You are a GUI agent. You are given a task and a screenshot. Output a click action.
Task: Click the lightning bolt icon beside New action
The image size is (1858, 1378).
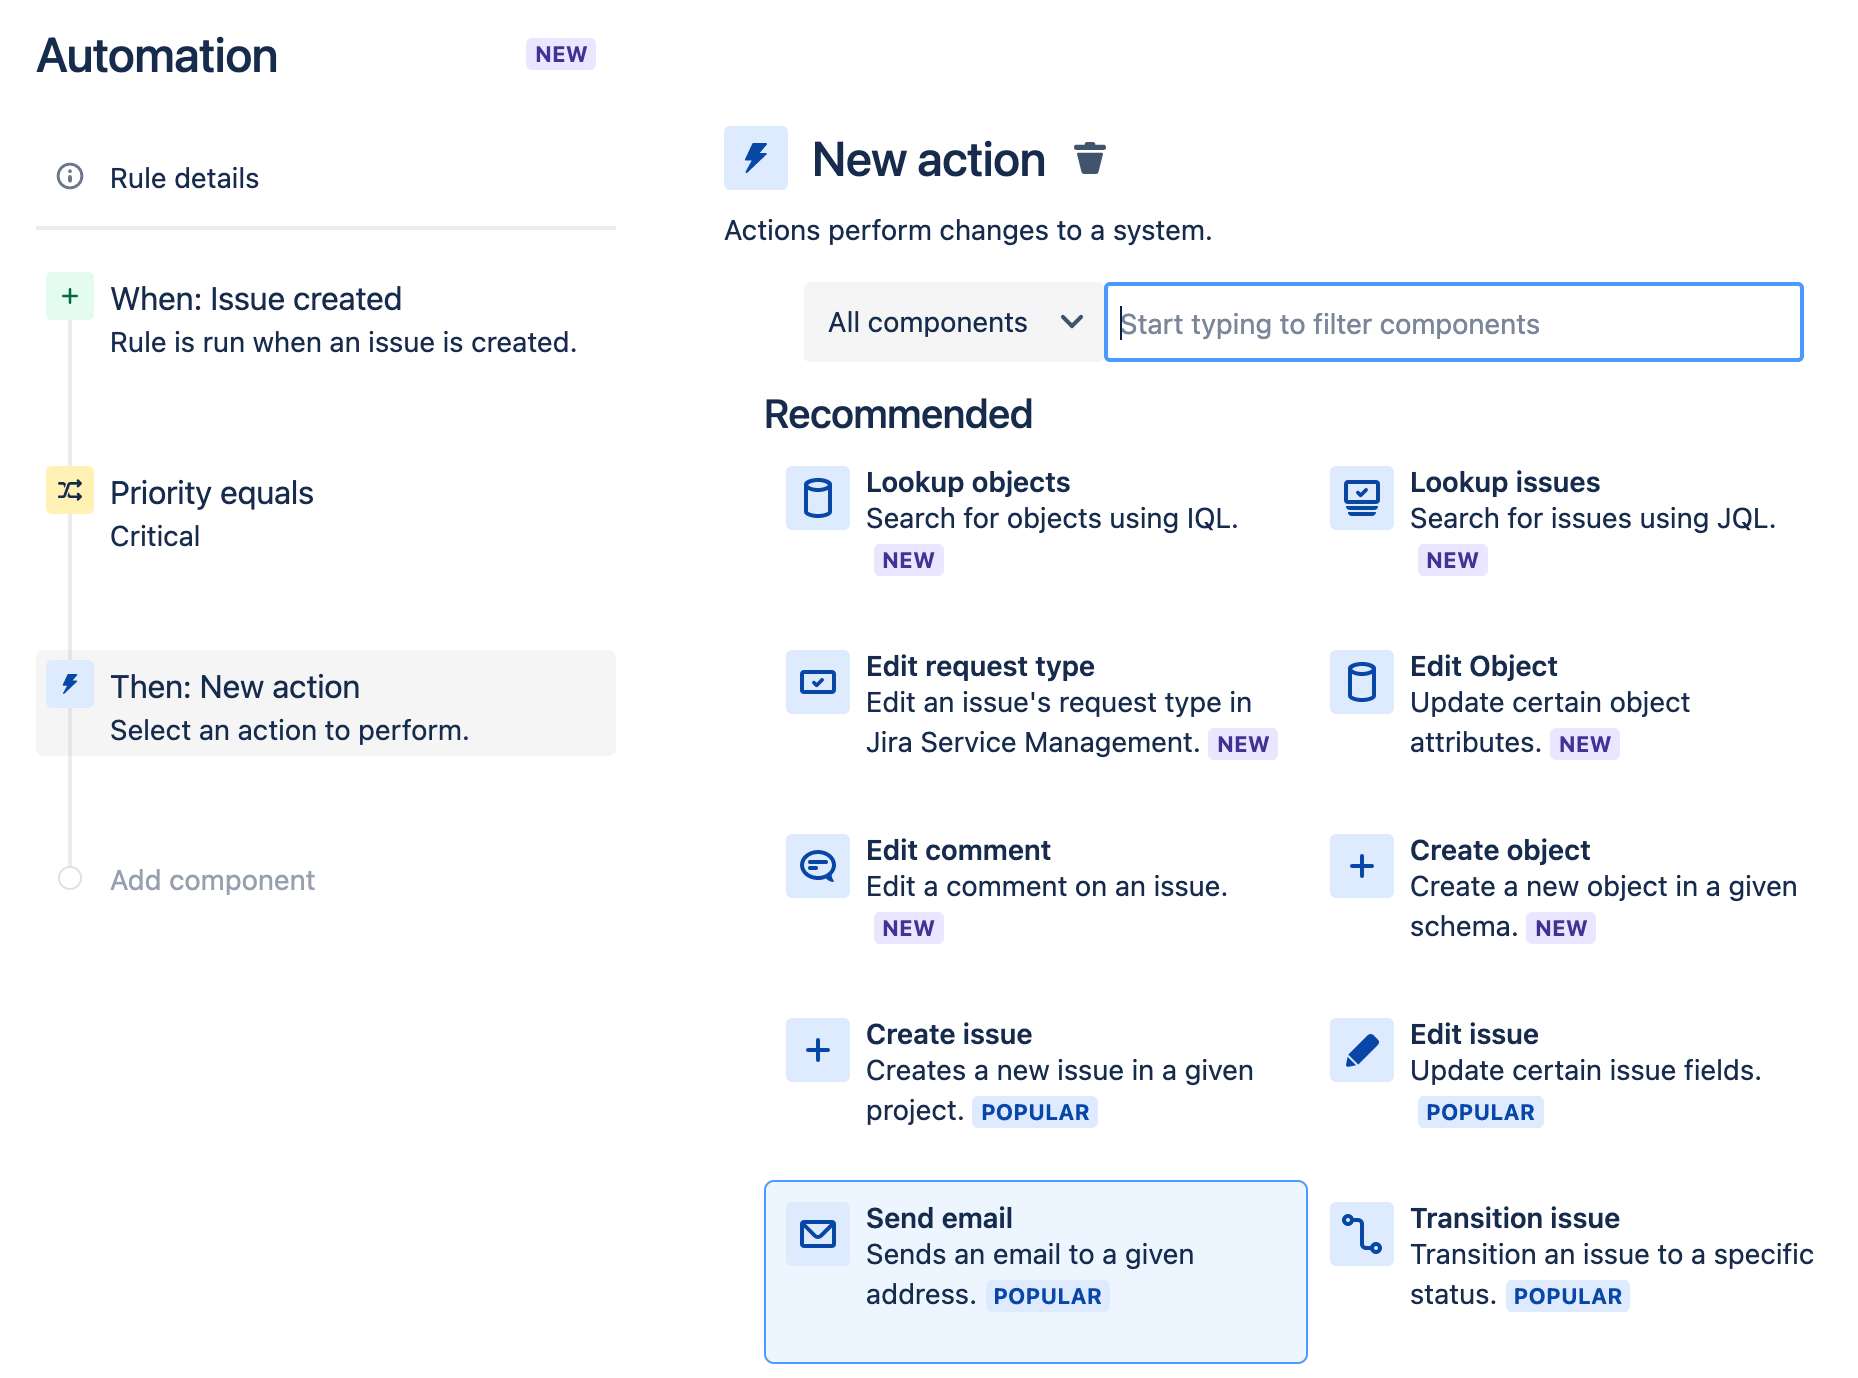coord(756,158)
